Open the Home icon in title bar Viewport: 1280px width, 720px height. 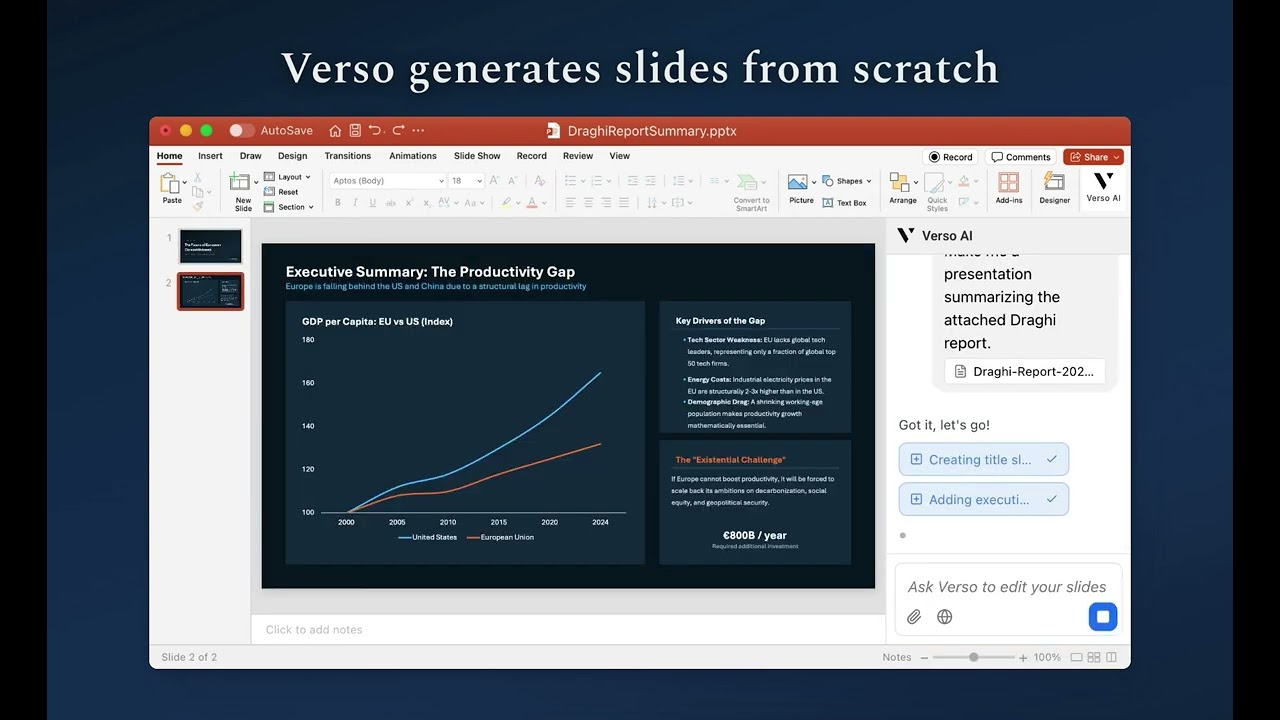click(x=335, y=130)
